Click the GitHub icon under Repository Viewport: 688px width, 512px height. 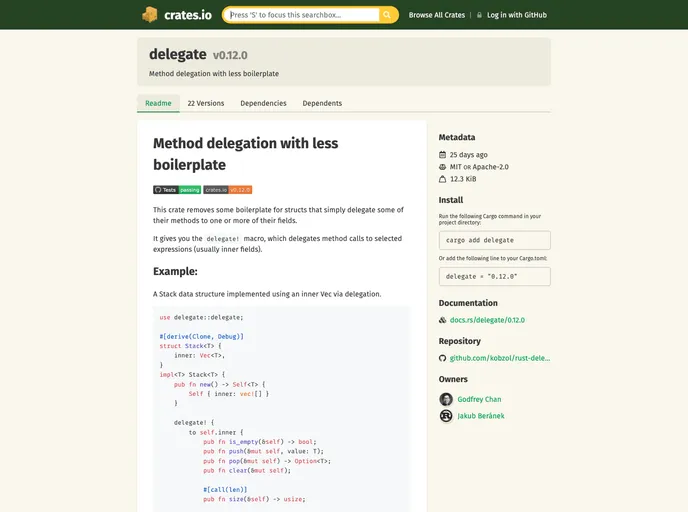[x=442, y=358]
